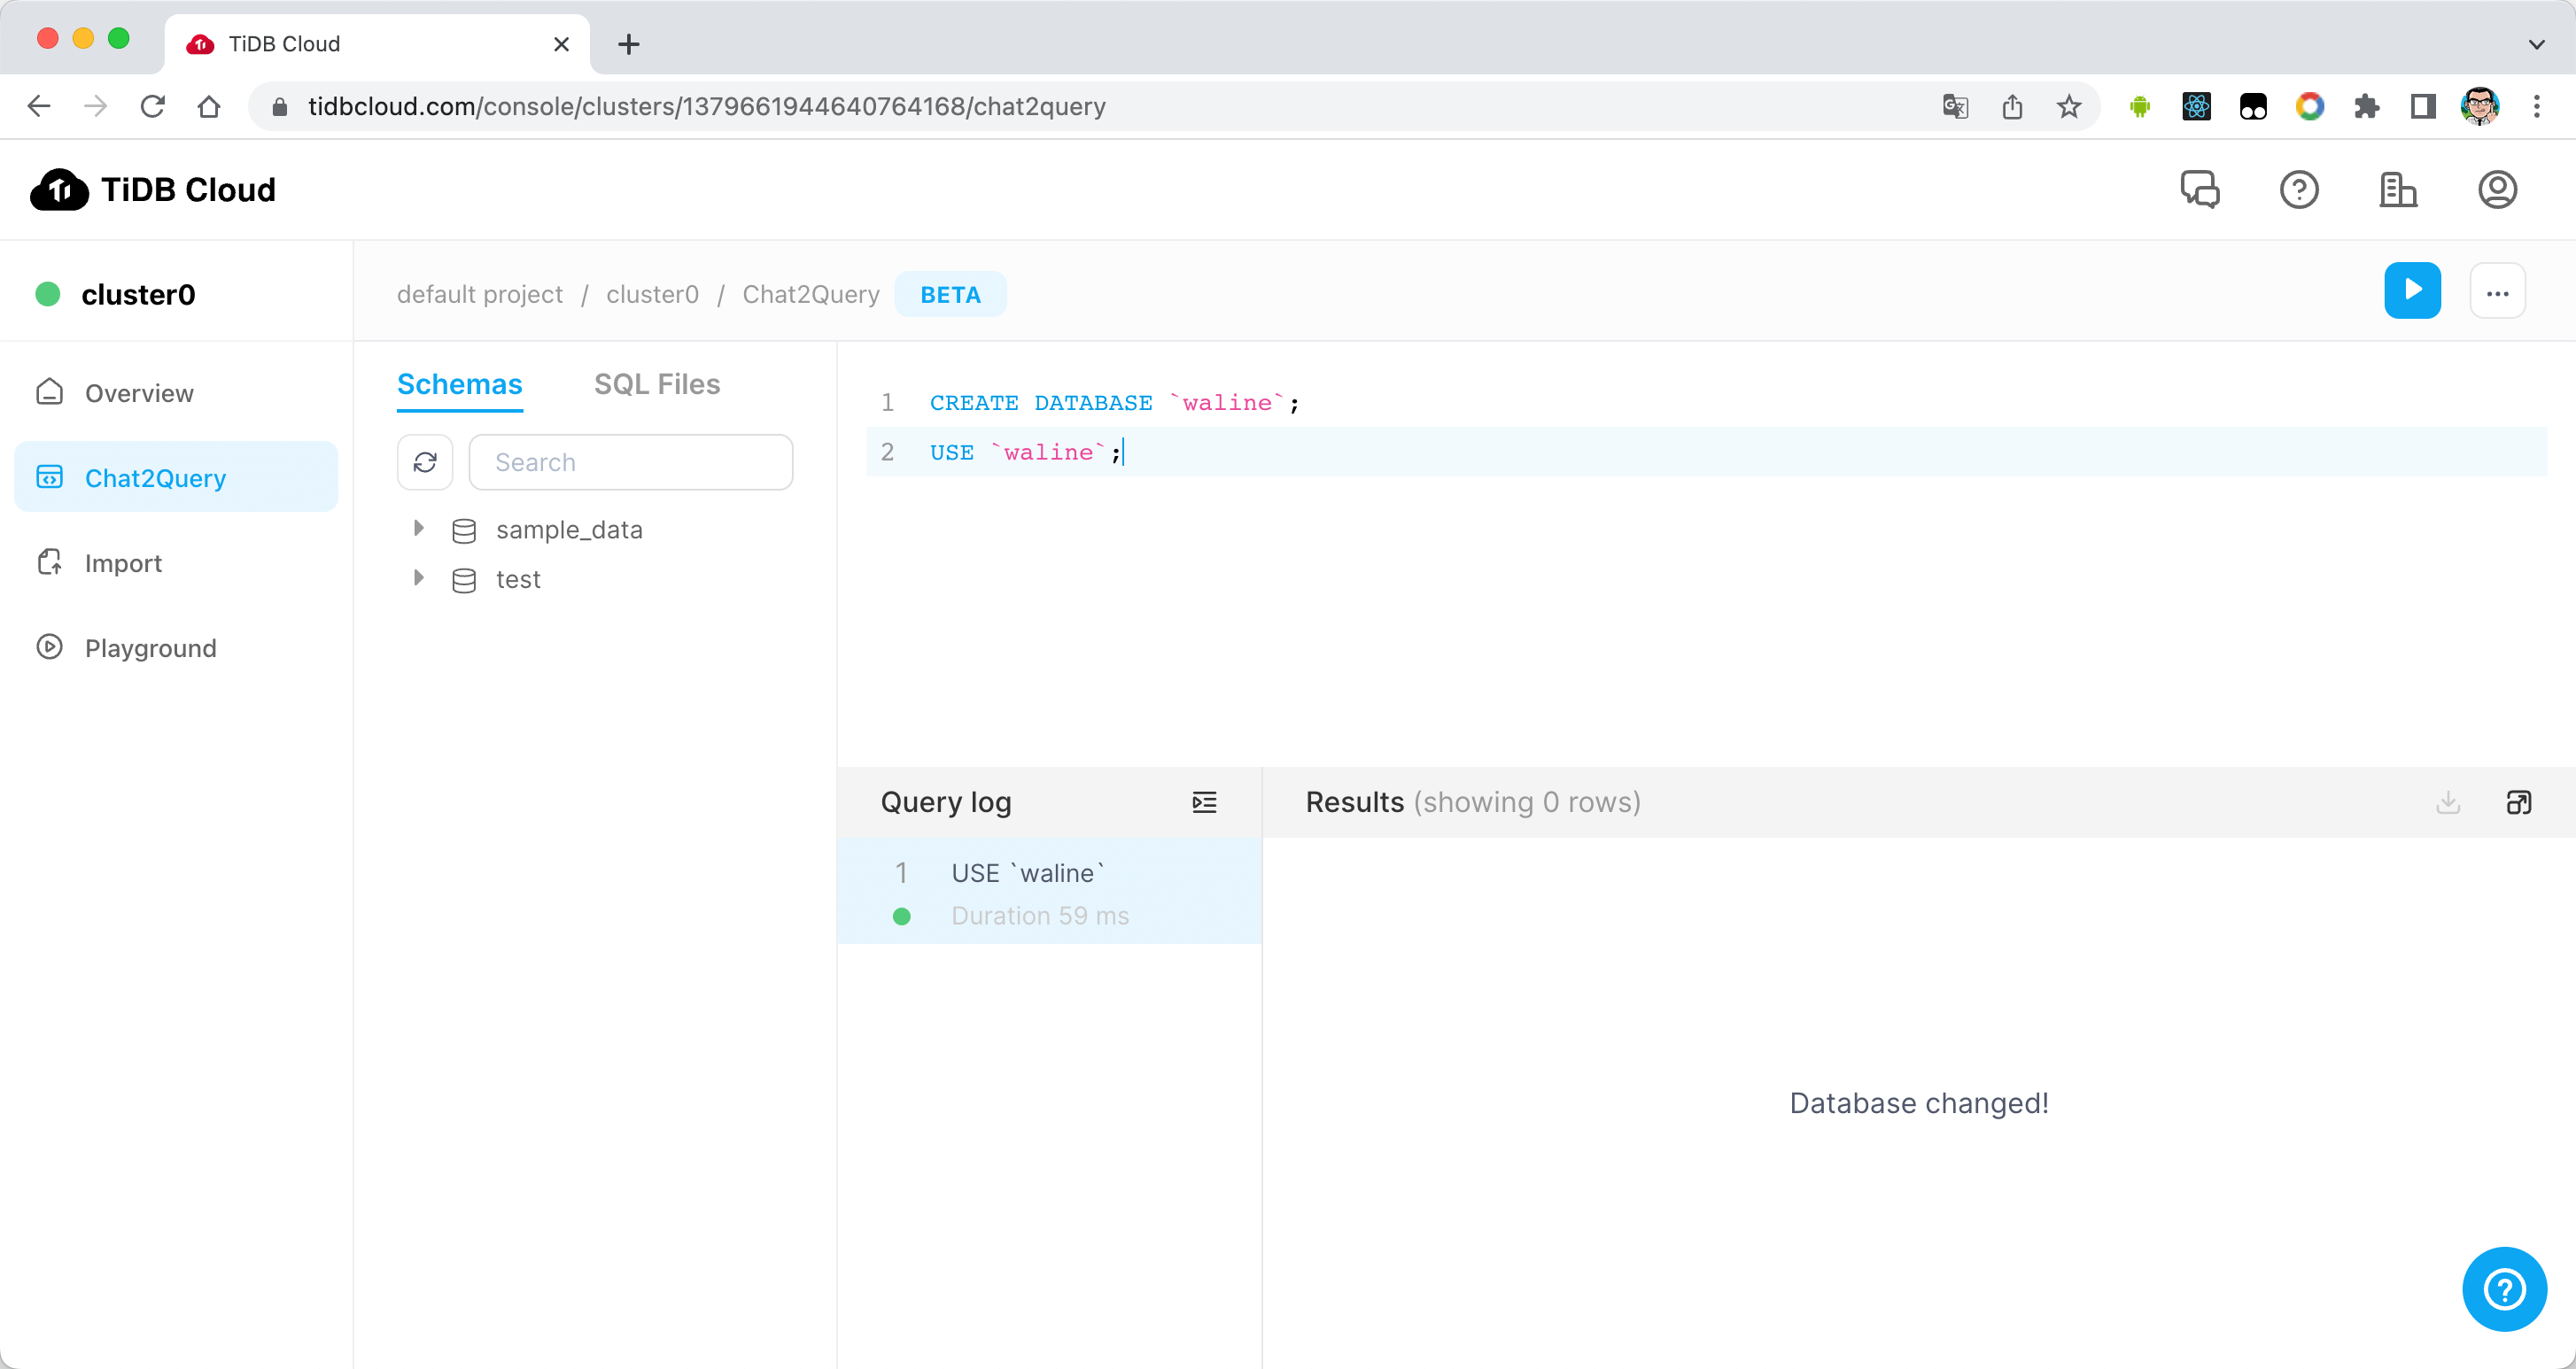Open the Playground sidebar item
2576x1369 pixels.
tap(150, 648)
